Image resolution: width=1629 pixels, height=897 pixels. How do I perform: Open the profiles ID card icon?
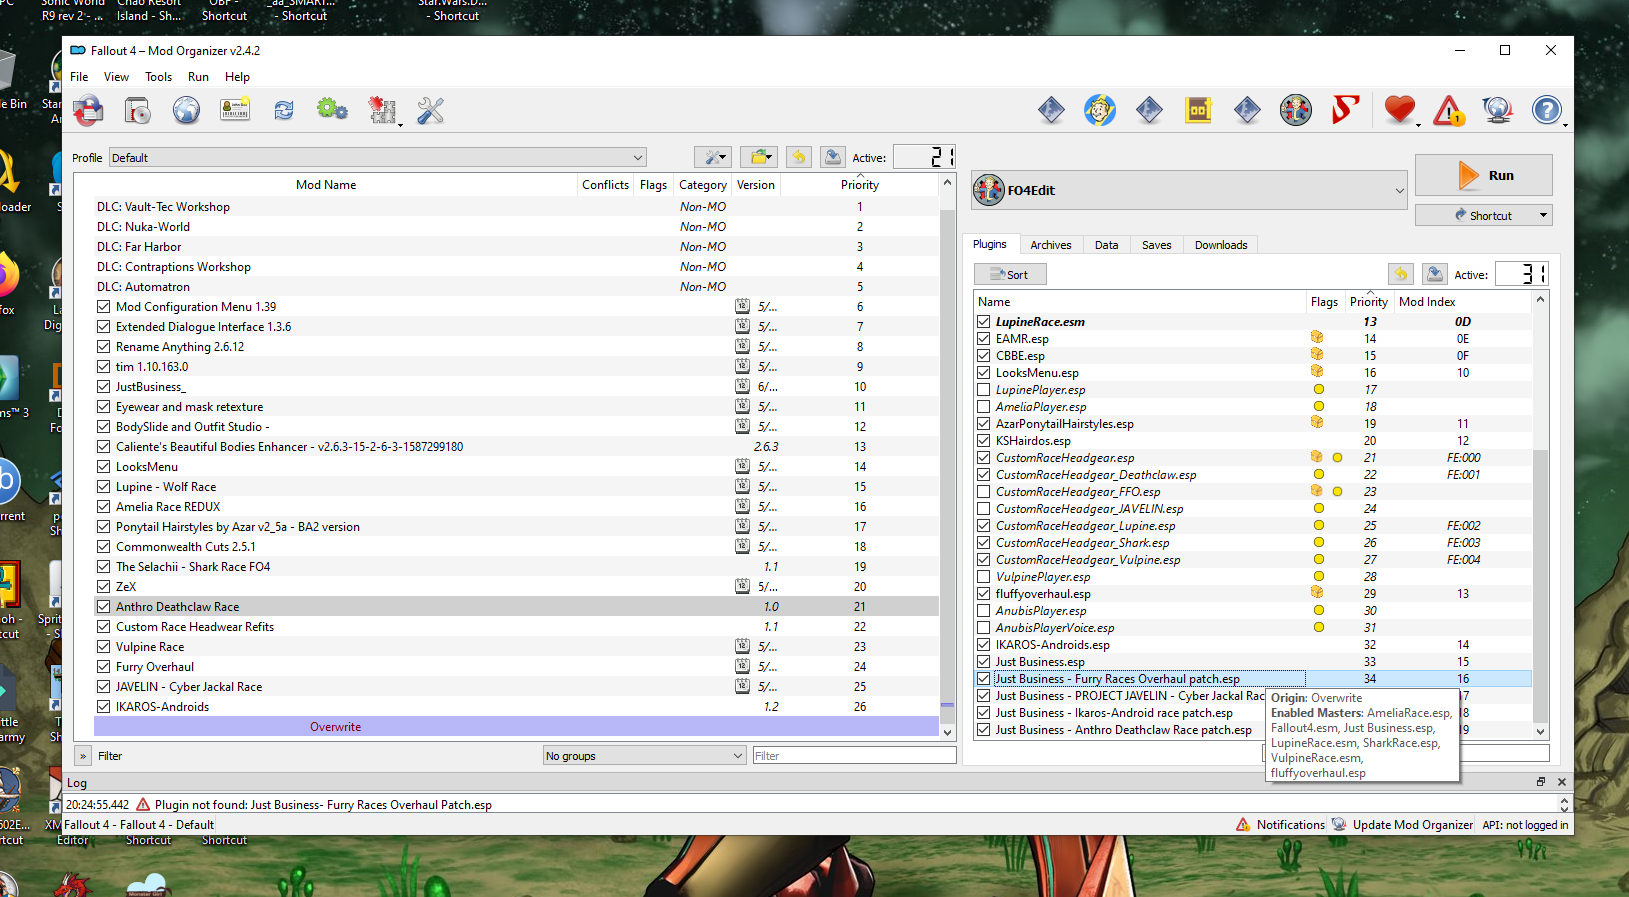point(235,110)
